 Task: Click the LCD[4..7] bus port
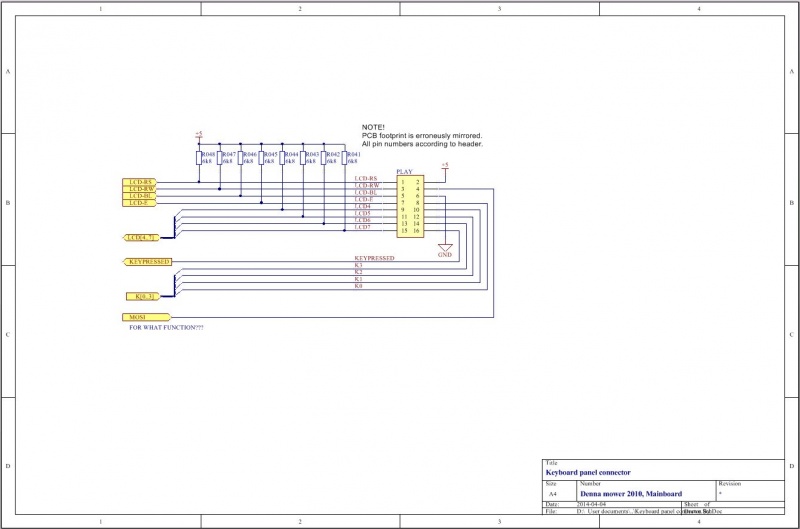coord(142,238)
